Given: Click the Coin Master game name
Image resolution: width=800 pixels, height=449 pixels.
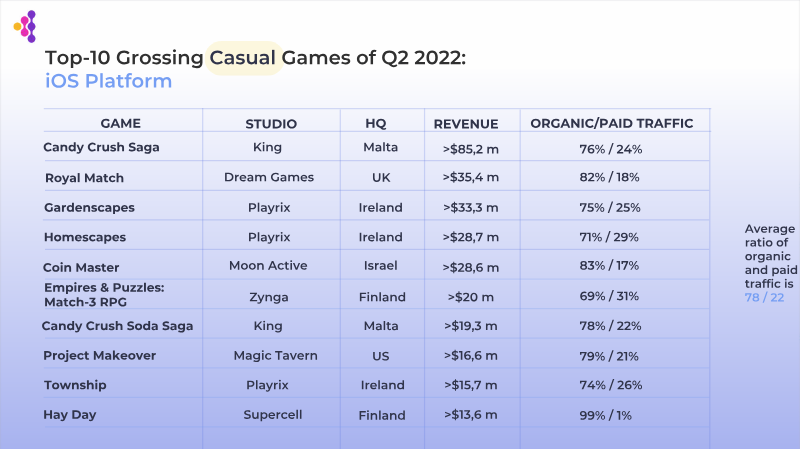Looking at the screenshot, I should click(83, 267).
